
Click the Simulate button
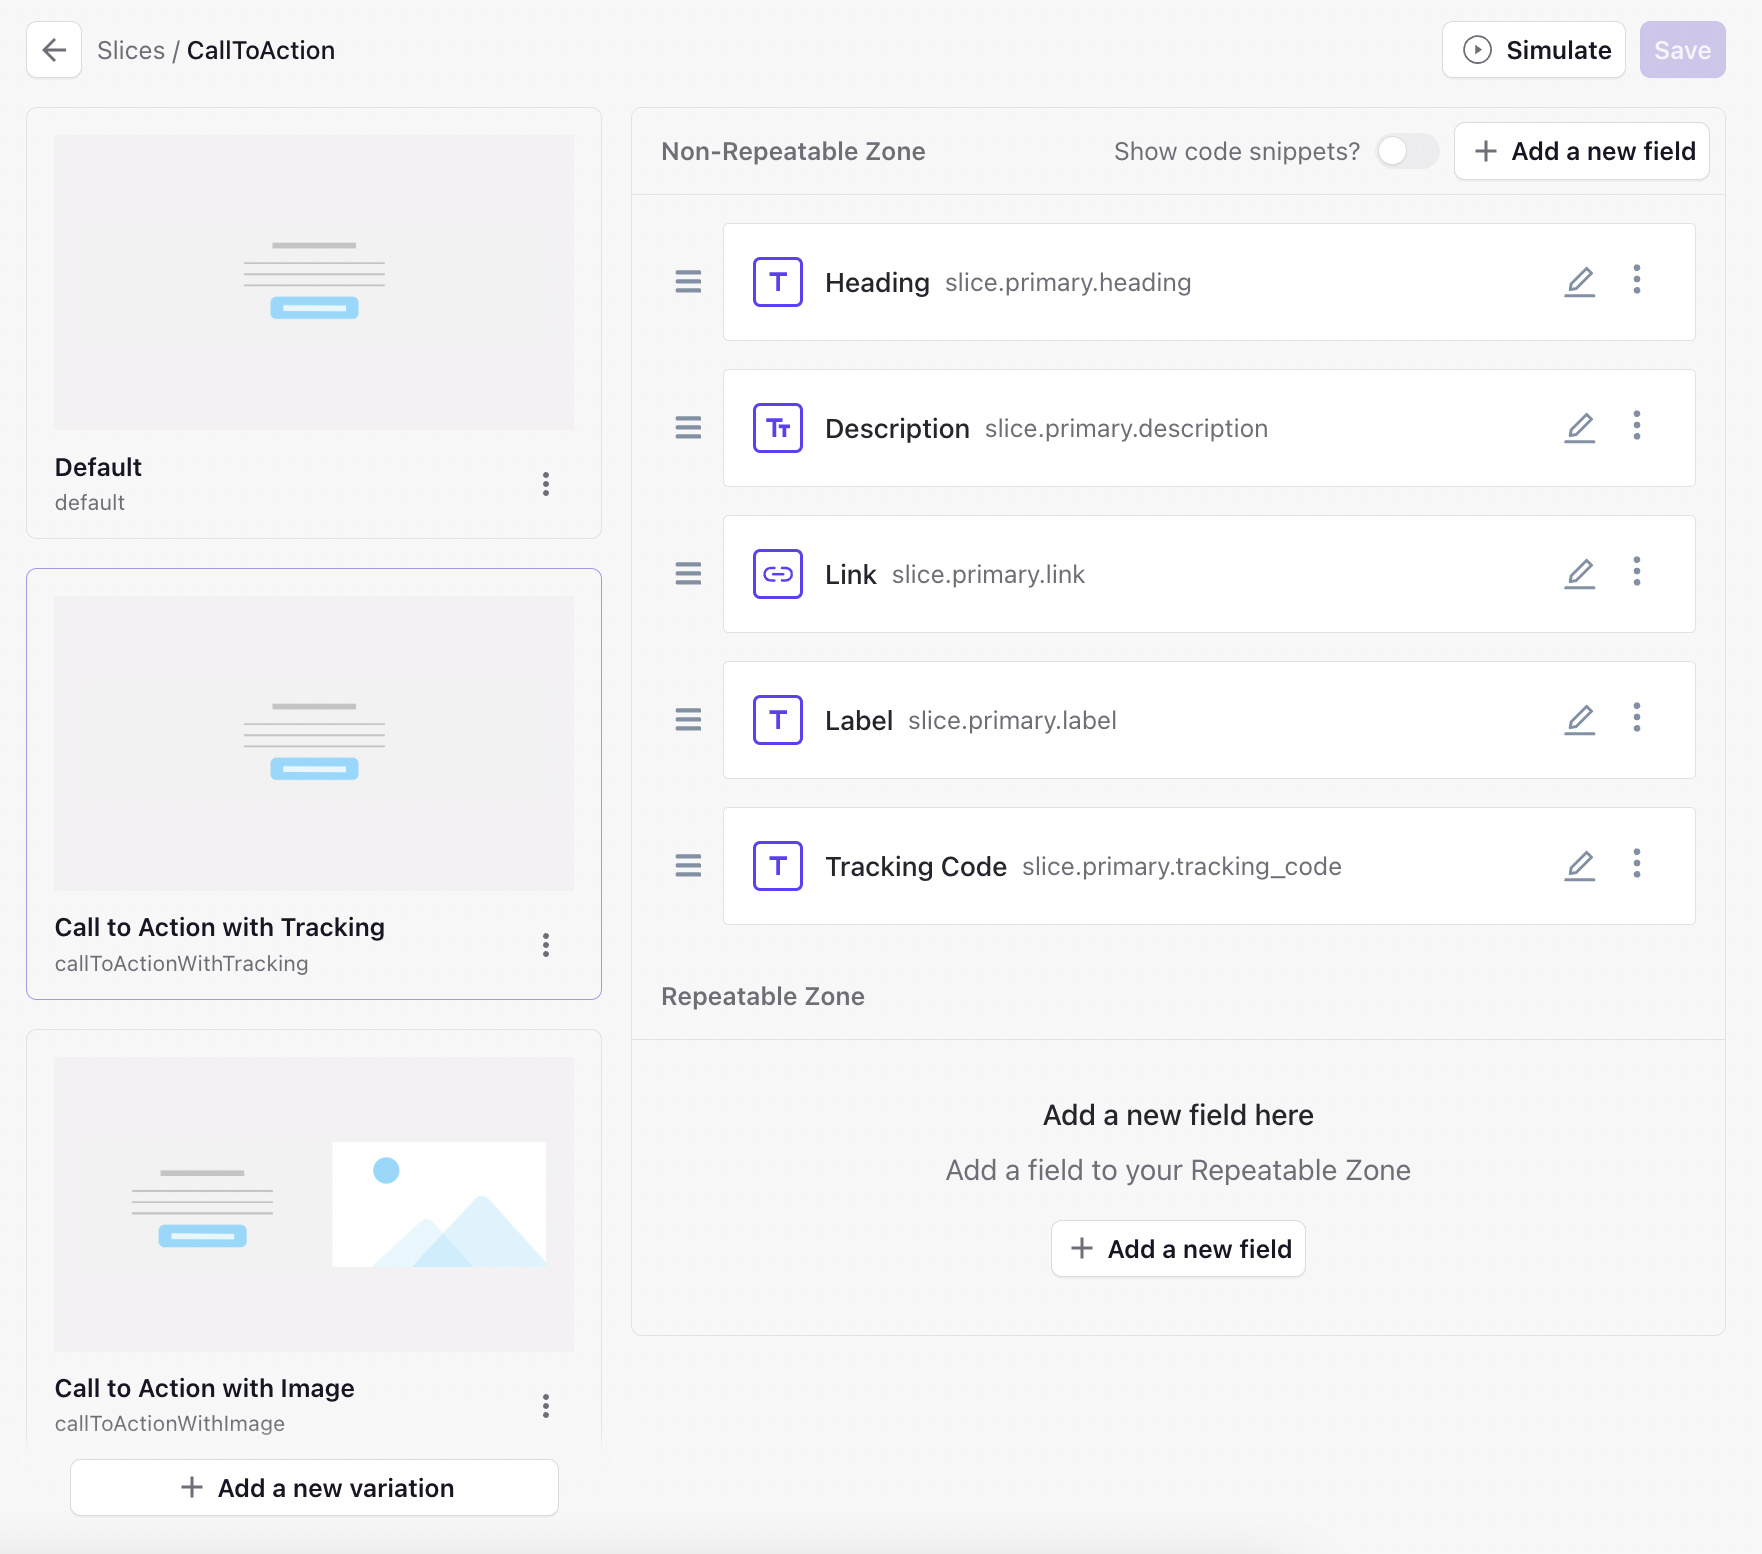[1533, 50]
